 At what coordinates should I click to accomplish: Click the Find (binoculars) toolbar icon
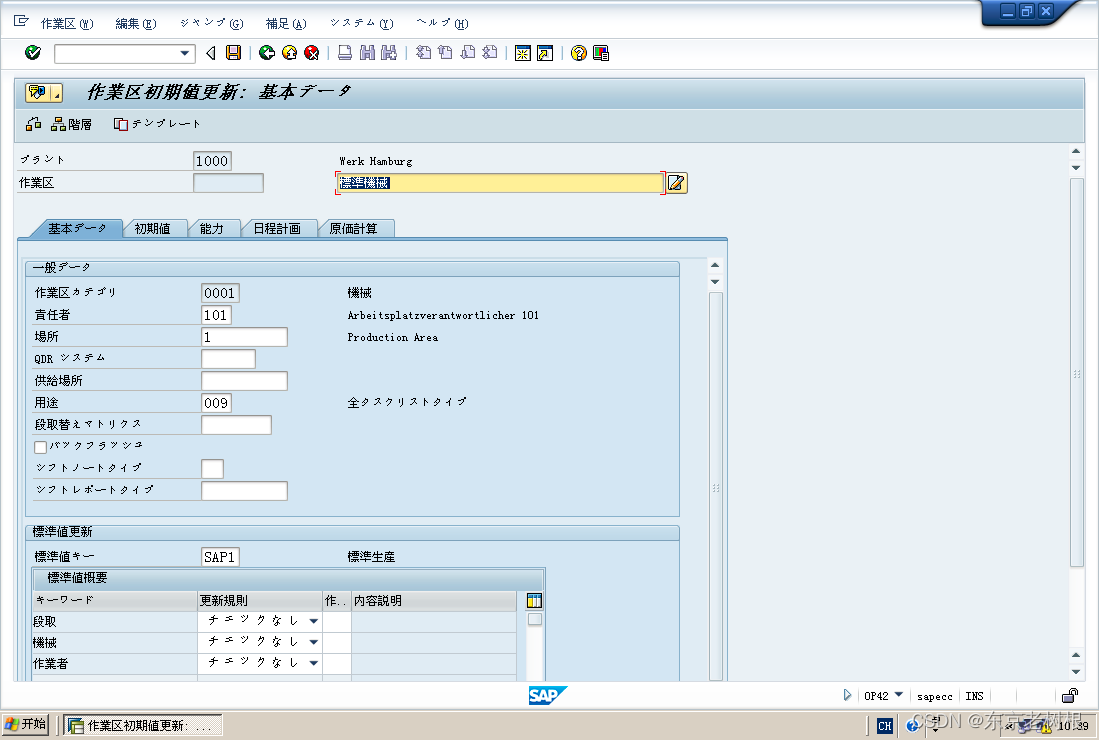click(365, 53)
